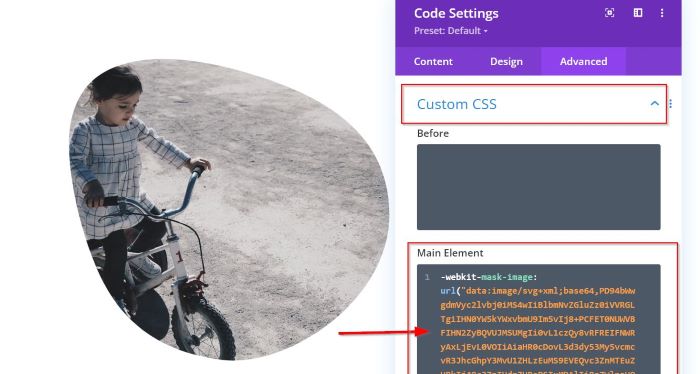Click the -webkit-mask-image property text
Screen dimensions: 700x374
point(488,277)
